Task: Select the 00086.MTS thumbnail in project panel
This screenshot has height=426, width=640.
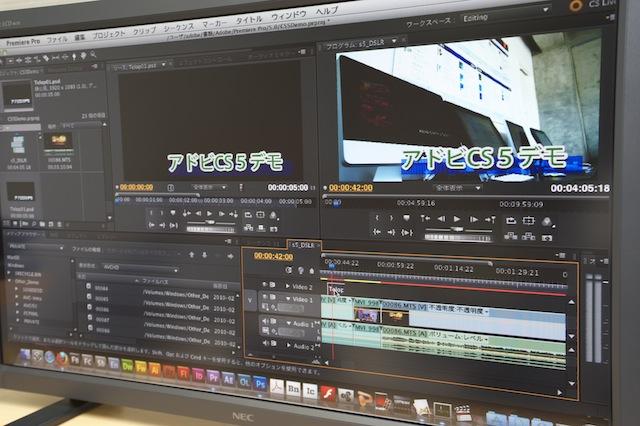Action: (59, 143)
